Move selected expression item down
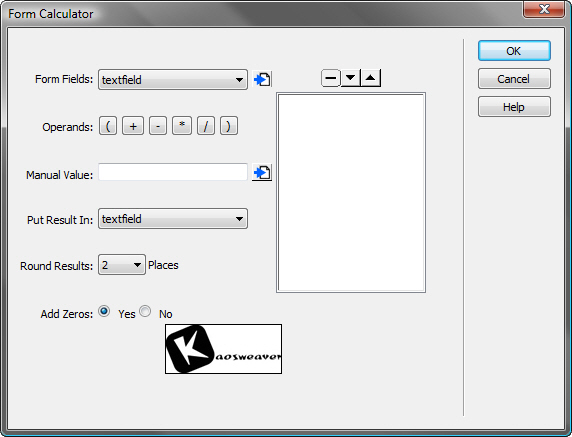The image size is (572, 437). click(351, 78)
